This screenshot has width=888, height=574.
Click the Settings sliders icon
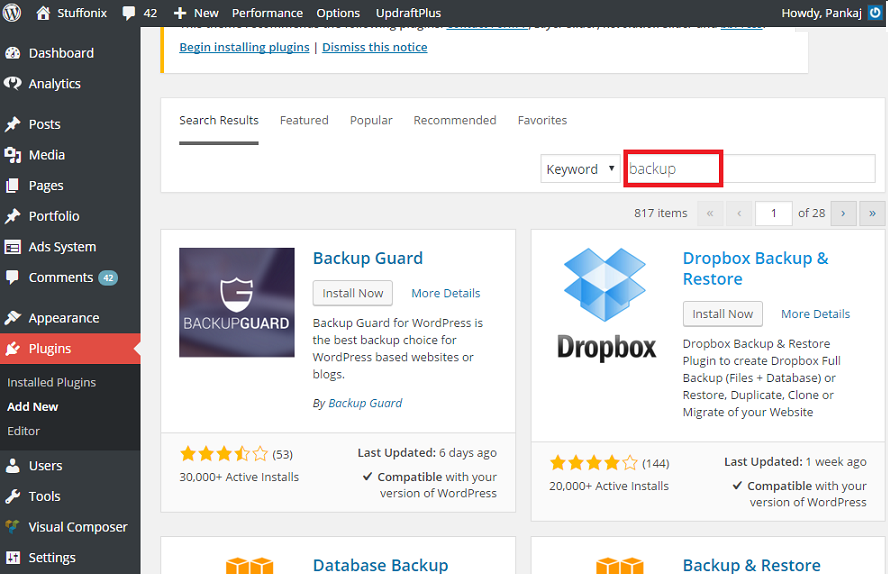(12, 558)
